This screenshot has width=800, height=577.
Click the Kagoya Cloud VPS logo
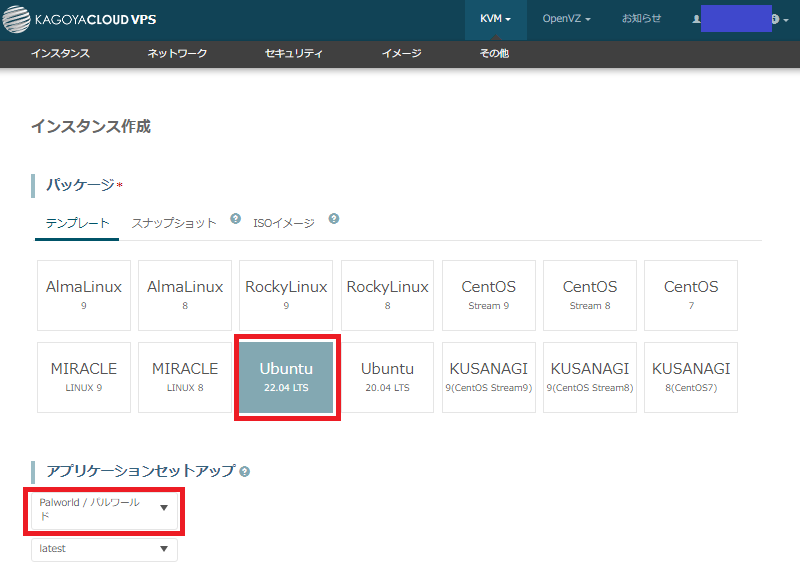pyautogui.click(x=83, y=19)
